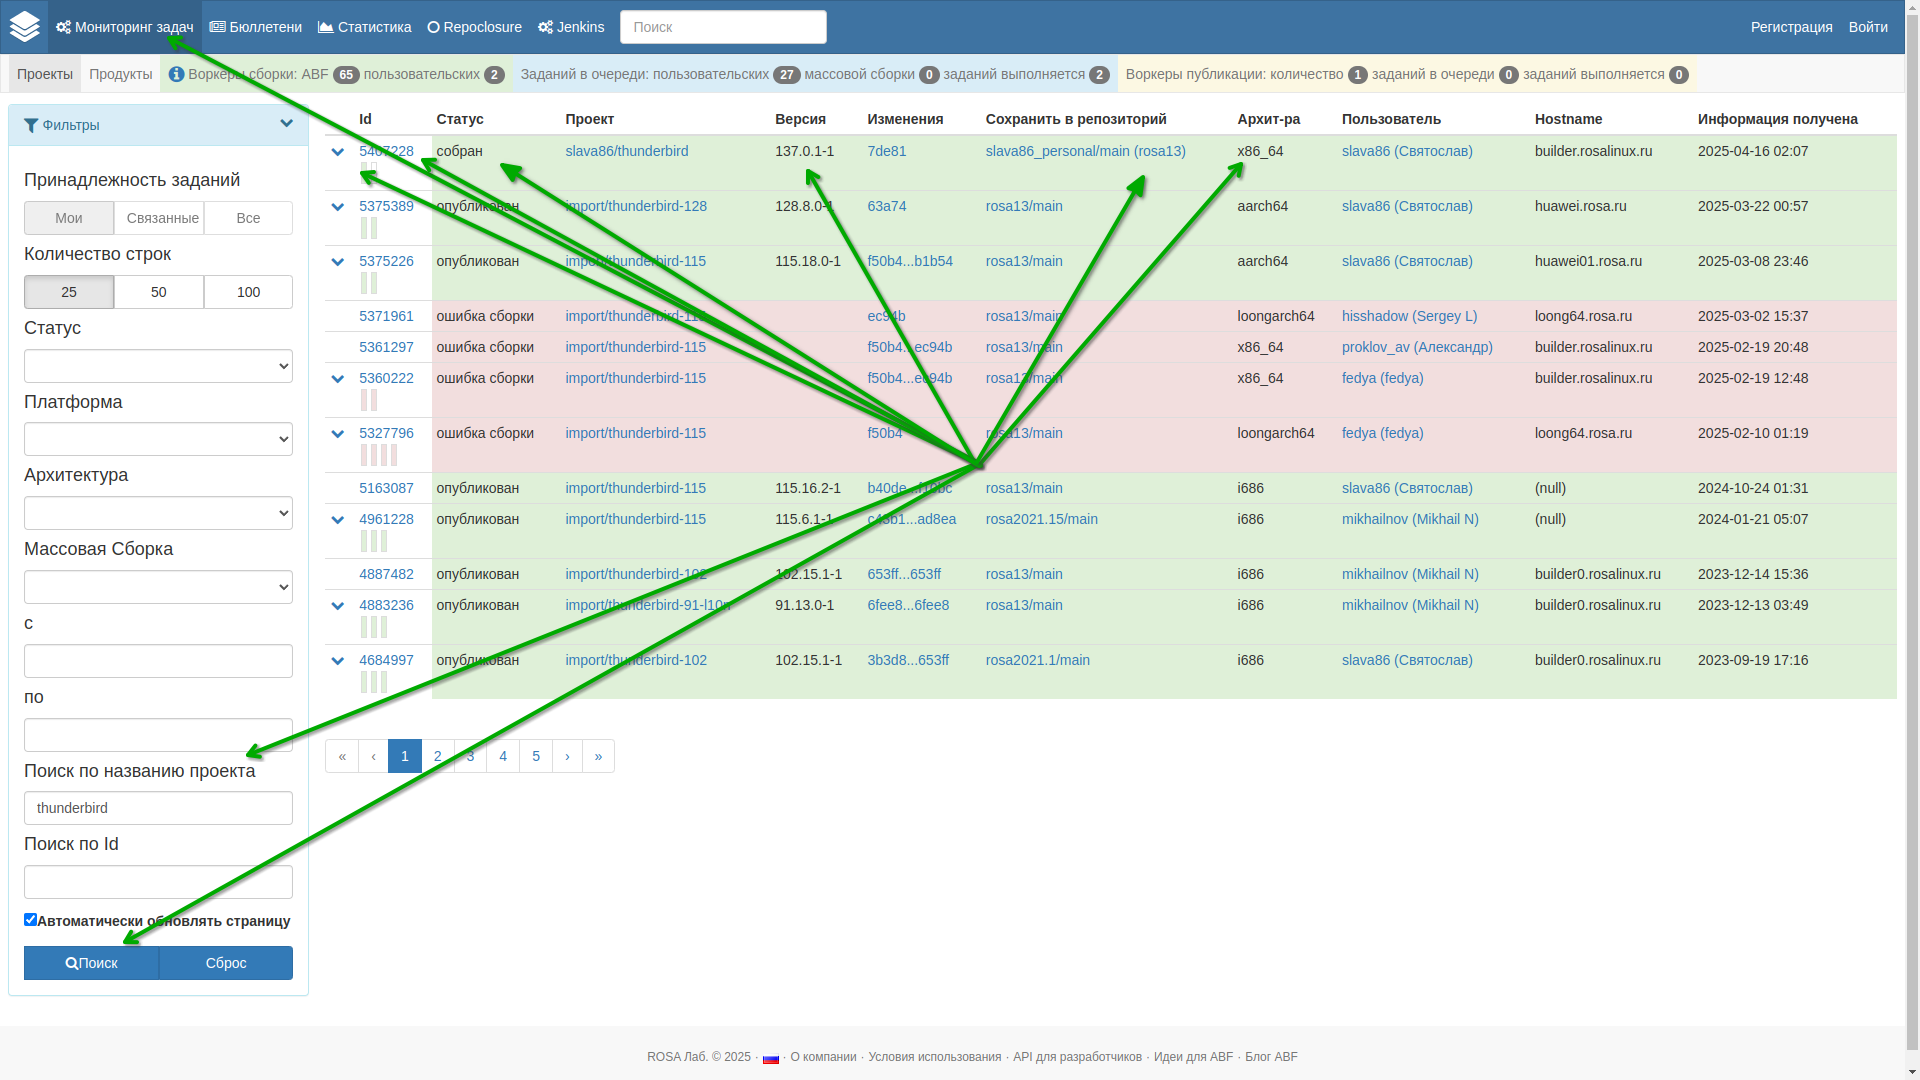Open API для разработчиков footer link
Screen dimensions: 1920x1080
tap(1077, 1057)
